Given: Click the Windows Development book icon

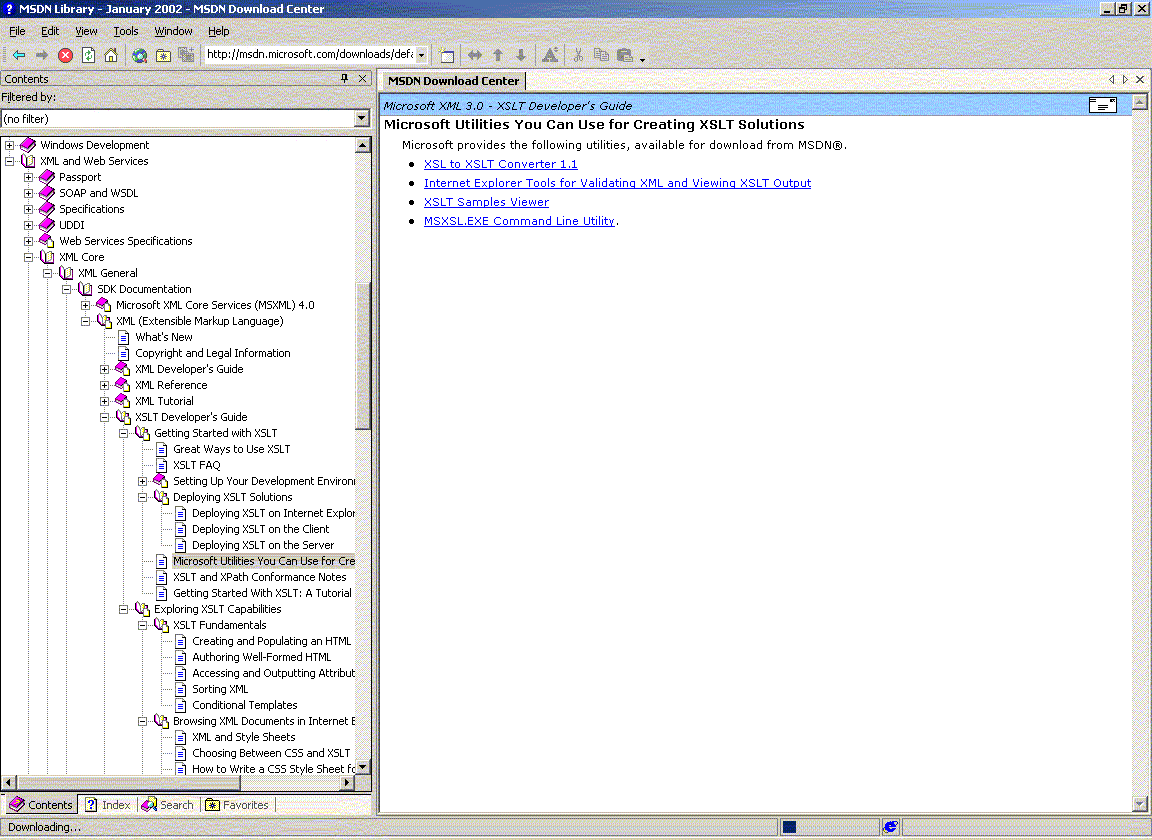Looking at the screenshot, I should coord(28,145).
